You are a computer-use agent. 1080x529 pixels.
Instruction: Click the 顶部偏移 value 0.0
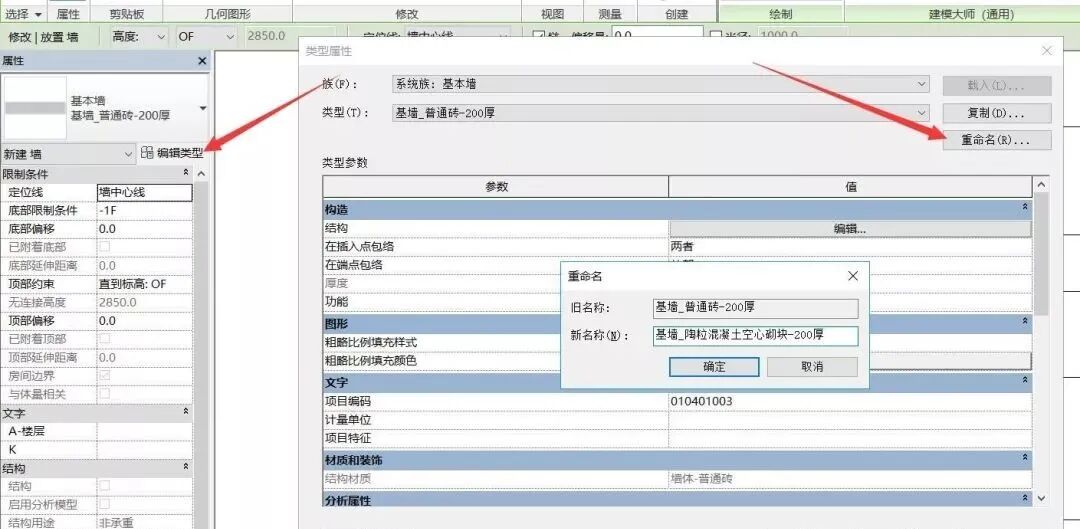[145, 321]
